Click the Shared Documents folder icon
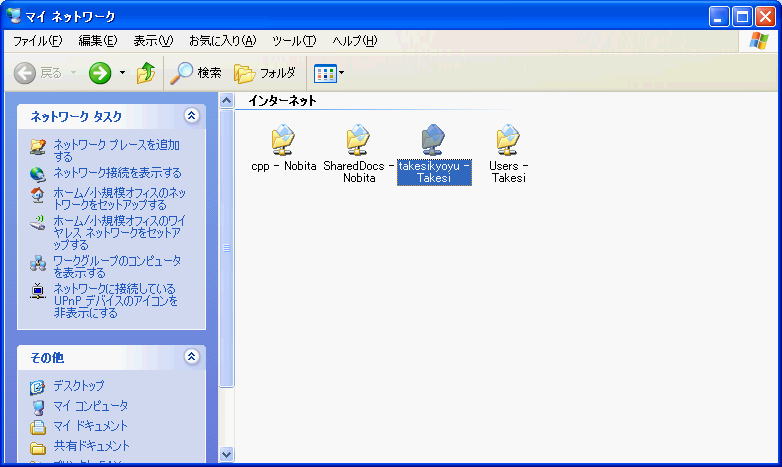782x467 pixels. 37,448
